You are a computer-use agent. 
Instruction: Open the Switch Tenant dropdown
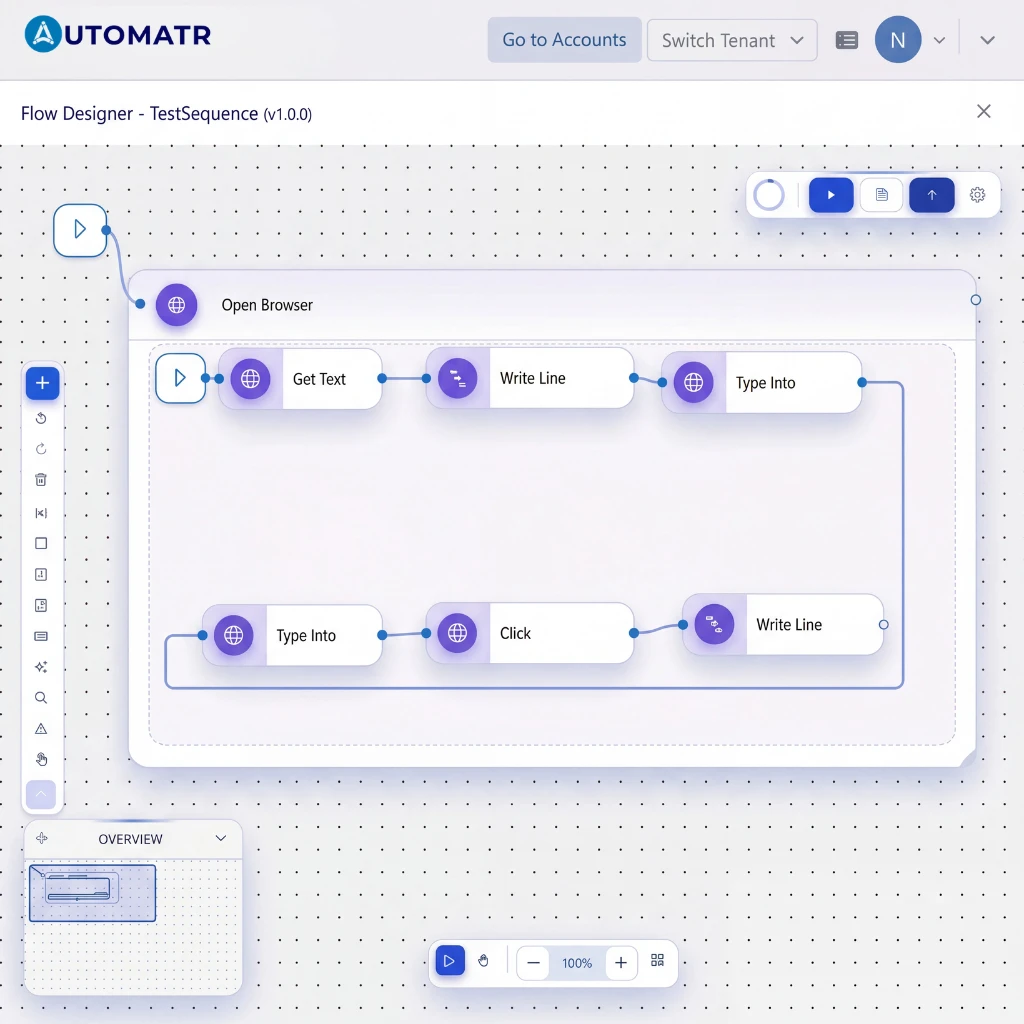click(731, 40)
